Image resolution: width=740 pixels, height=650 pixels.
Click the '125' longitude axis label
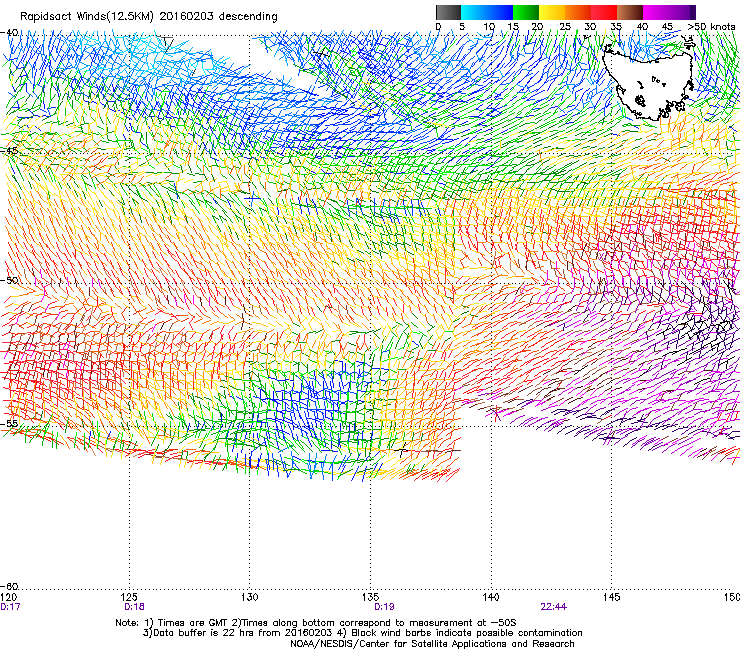[129, 597]
